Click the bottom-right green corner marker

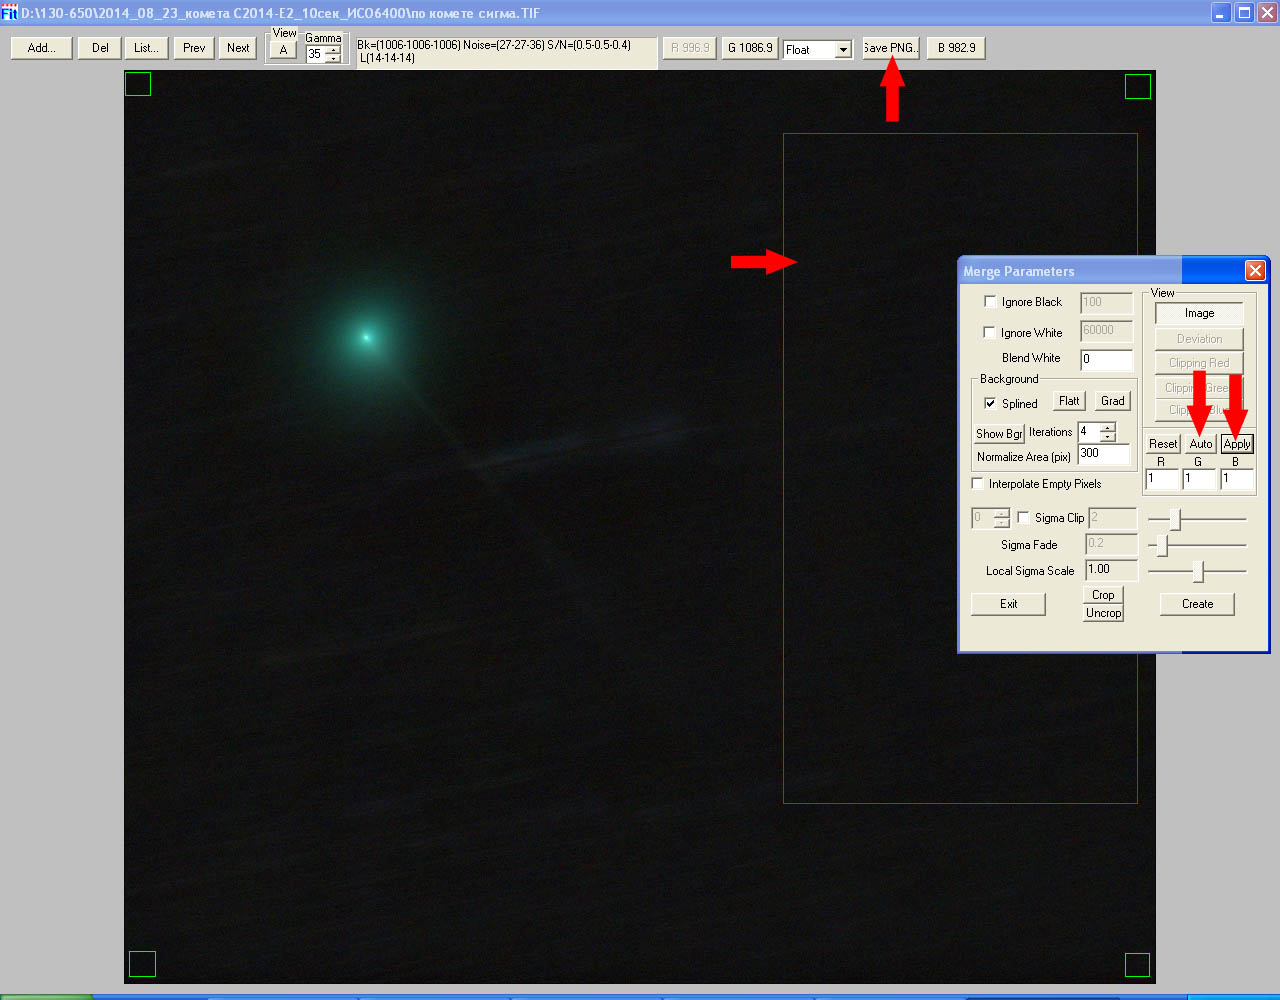[1137, 965]
